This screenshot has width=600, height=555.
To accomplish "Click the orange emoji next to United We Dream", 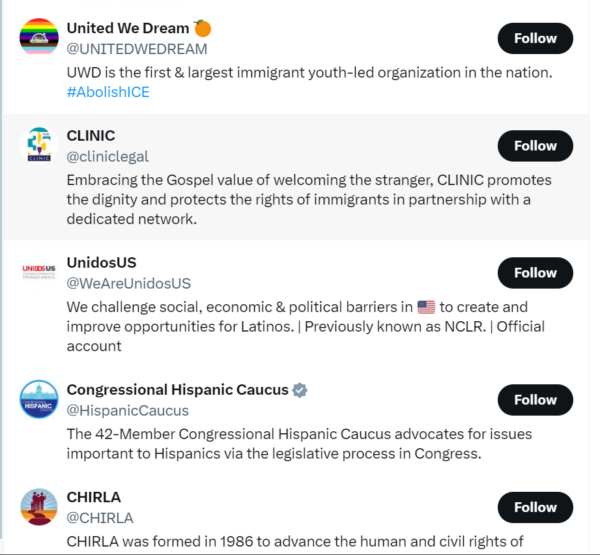I will point(202,28).
